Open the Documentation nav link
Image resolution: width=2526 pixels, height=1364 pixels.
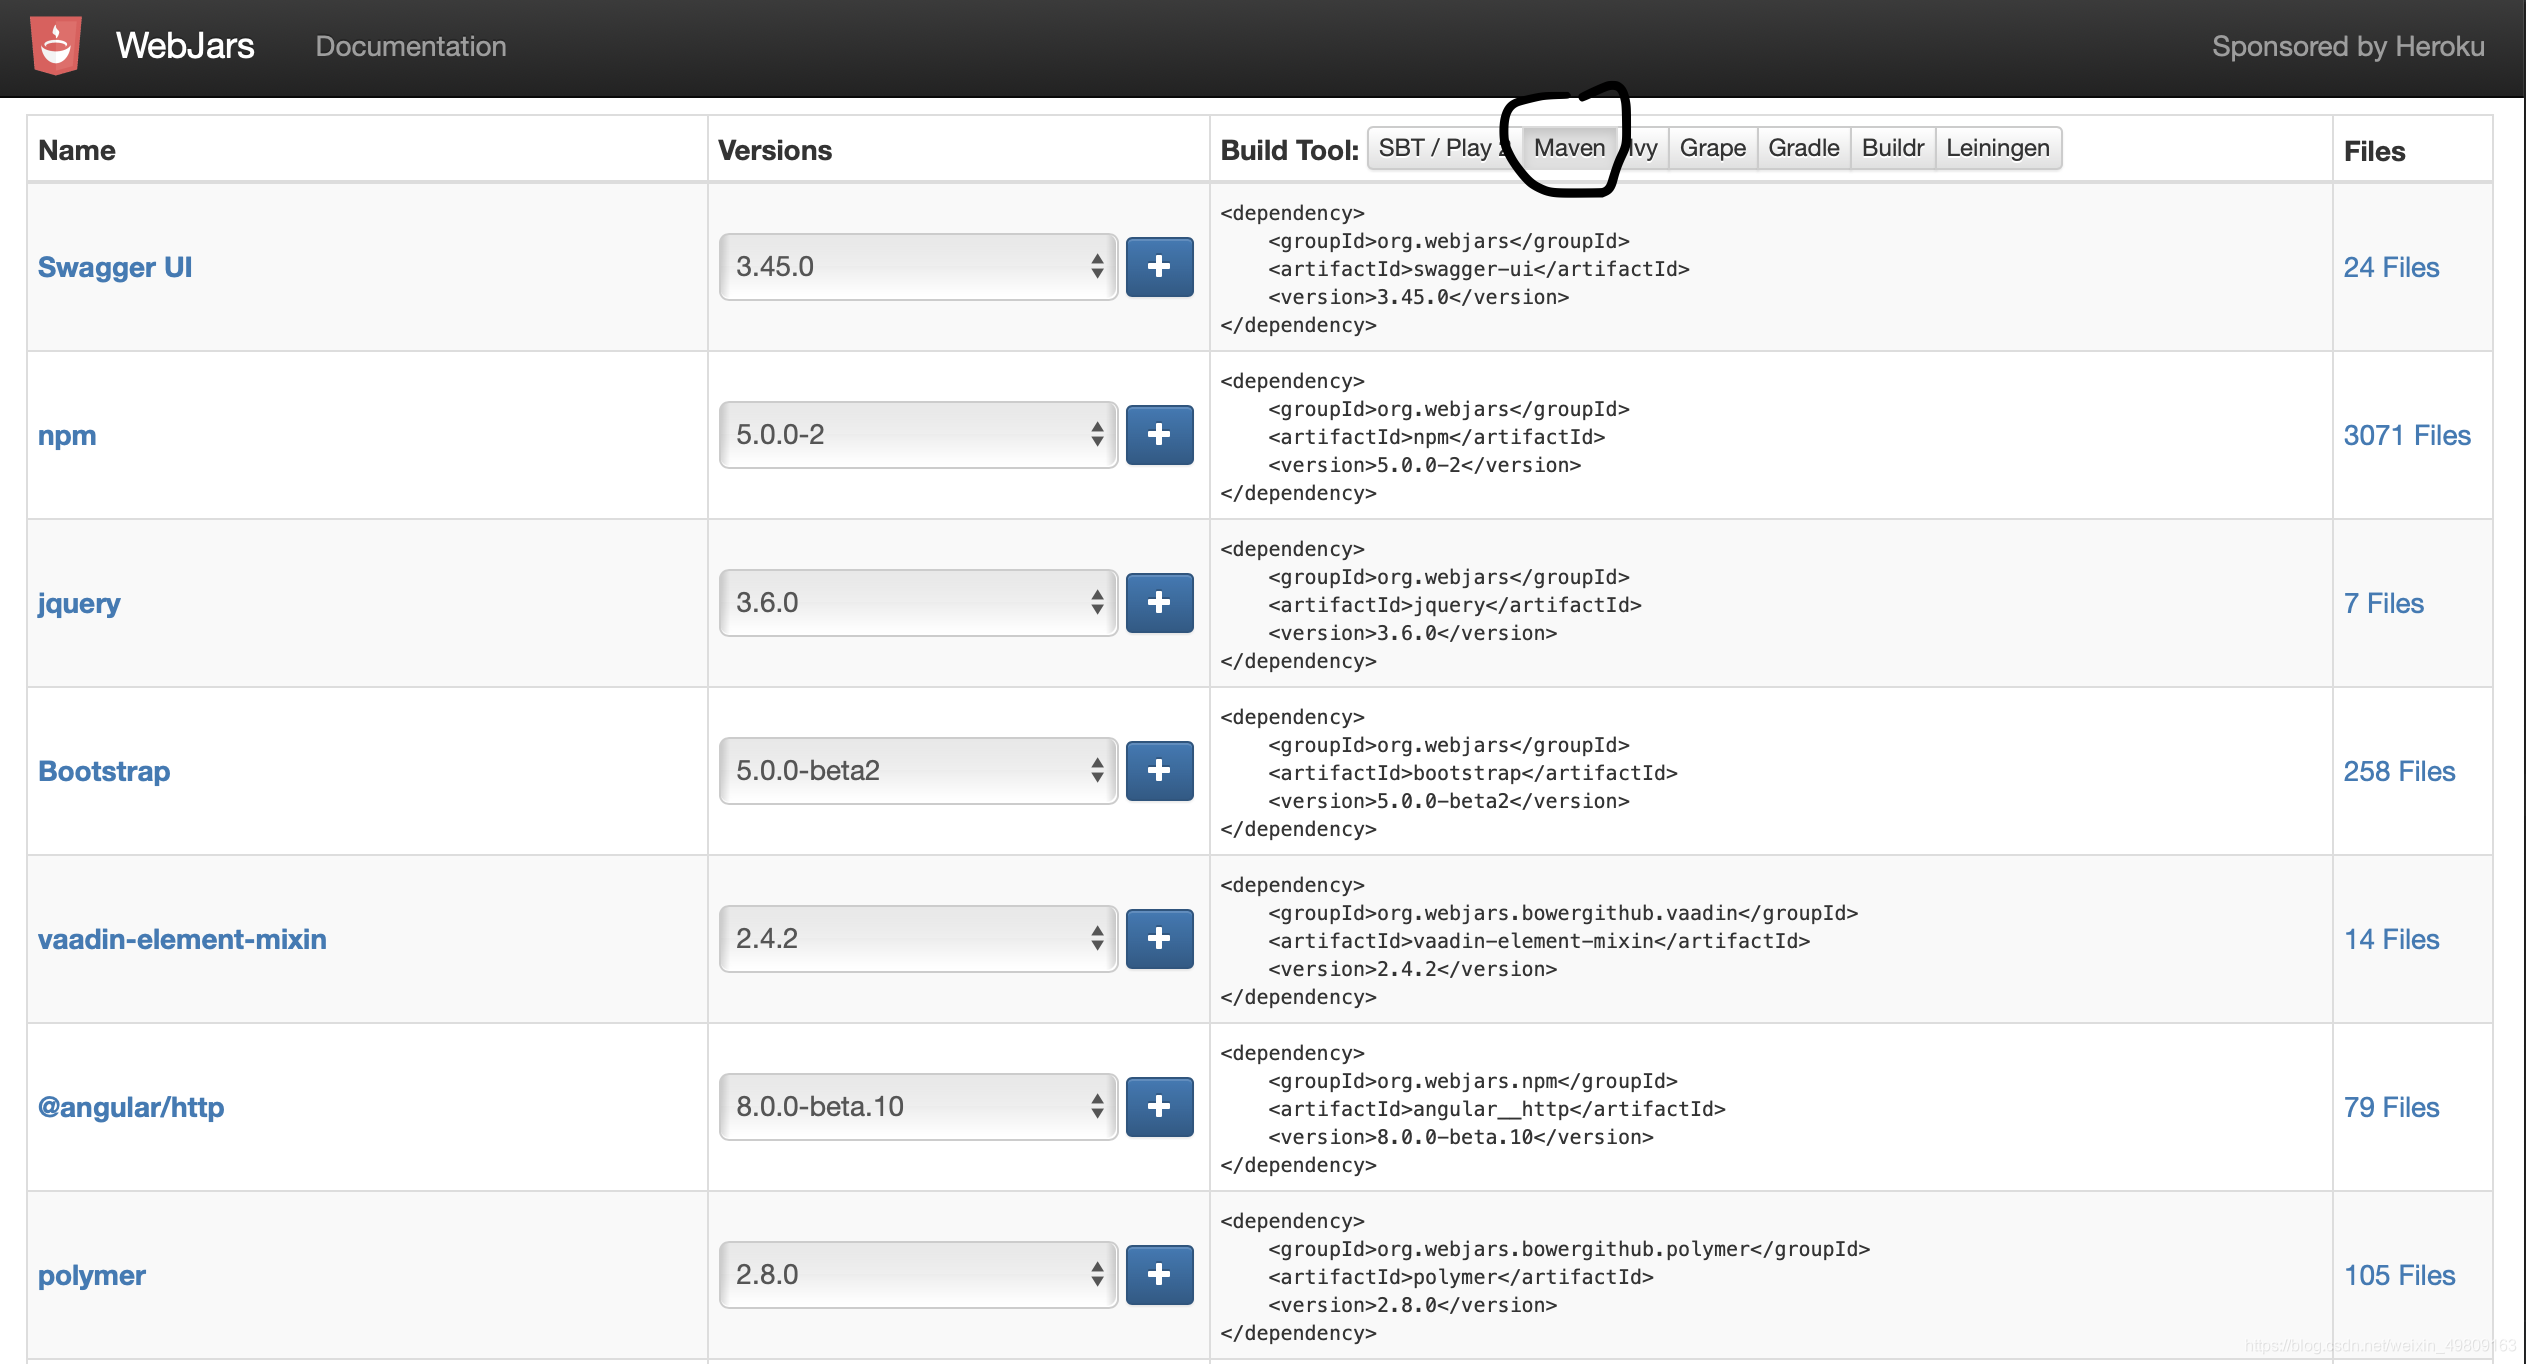pyautogui.click(x=411, y=46)
